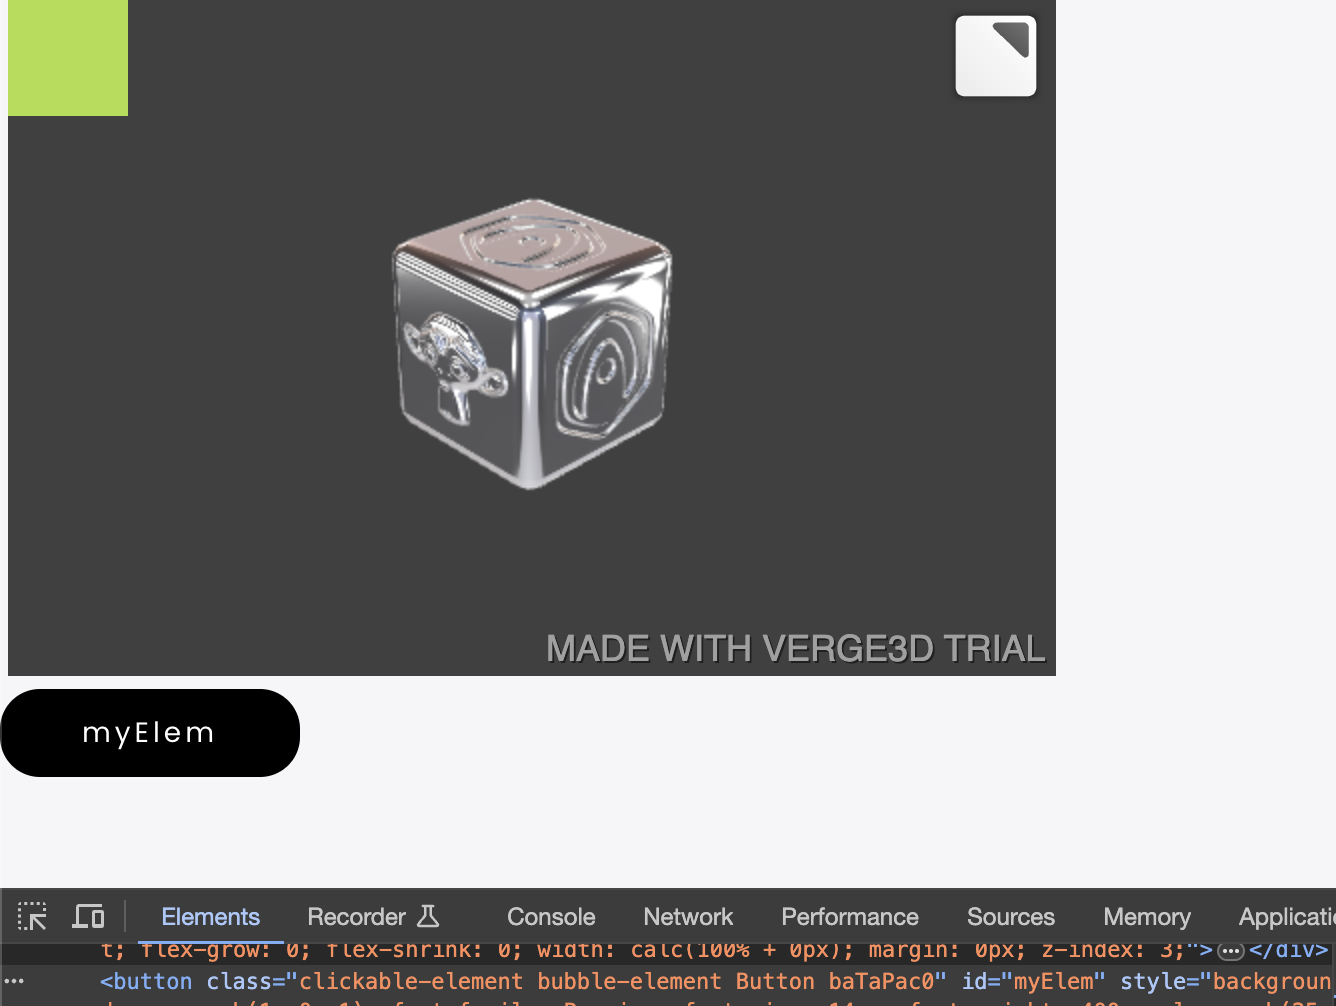
Task: Click the chrome cube in 3D scene
Action: (x=532, y=344)
